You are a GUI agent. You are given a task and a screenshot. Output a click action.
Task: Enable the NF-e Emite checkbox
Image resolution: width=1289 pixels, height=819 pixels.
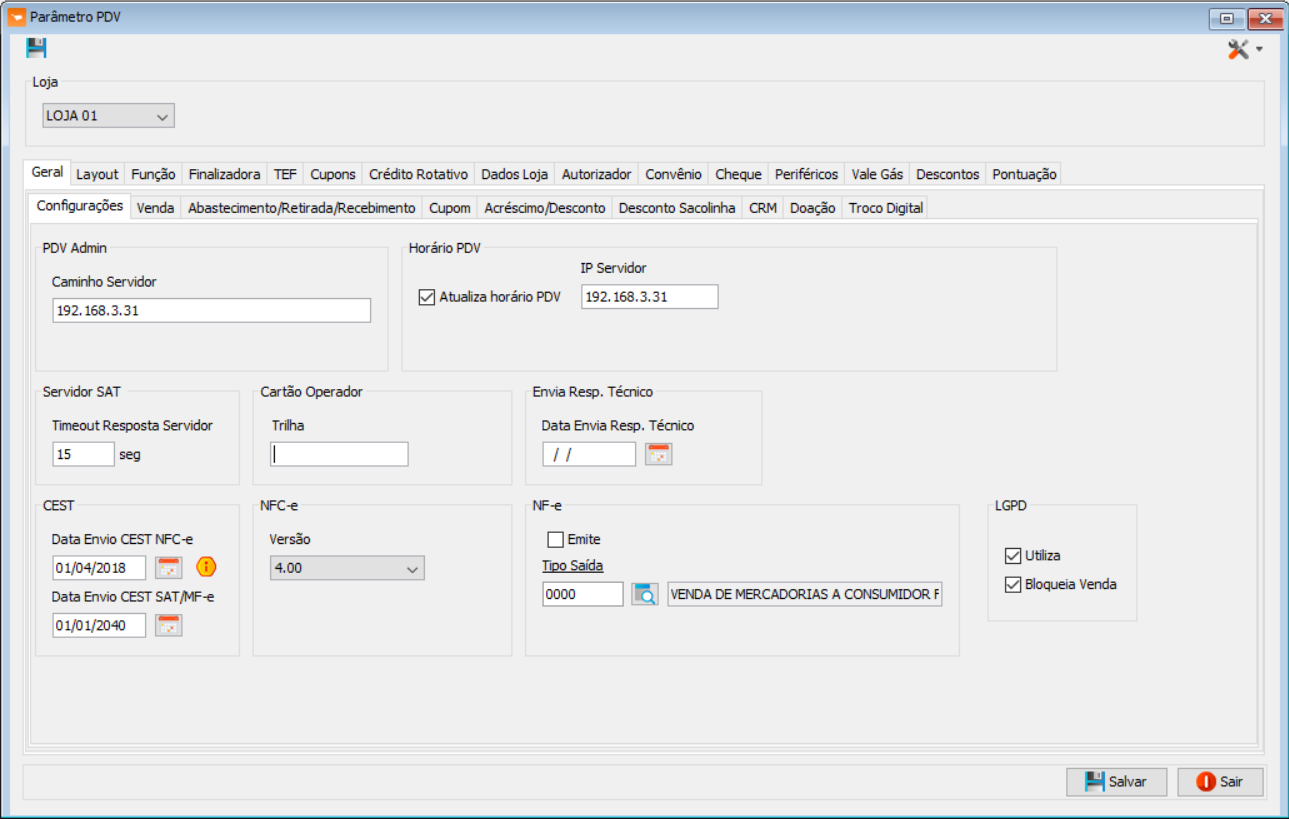click(556, 539)
